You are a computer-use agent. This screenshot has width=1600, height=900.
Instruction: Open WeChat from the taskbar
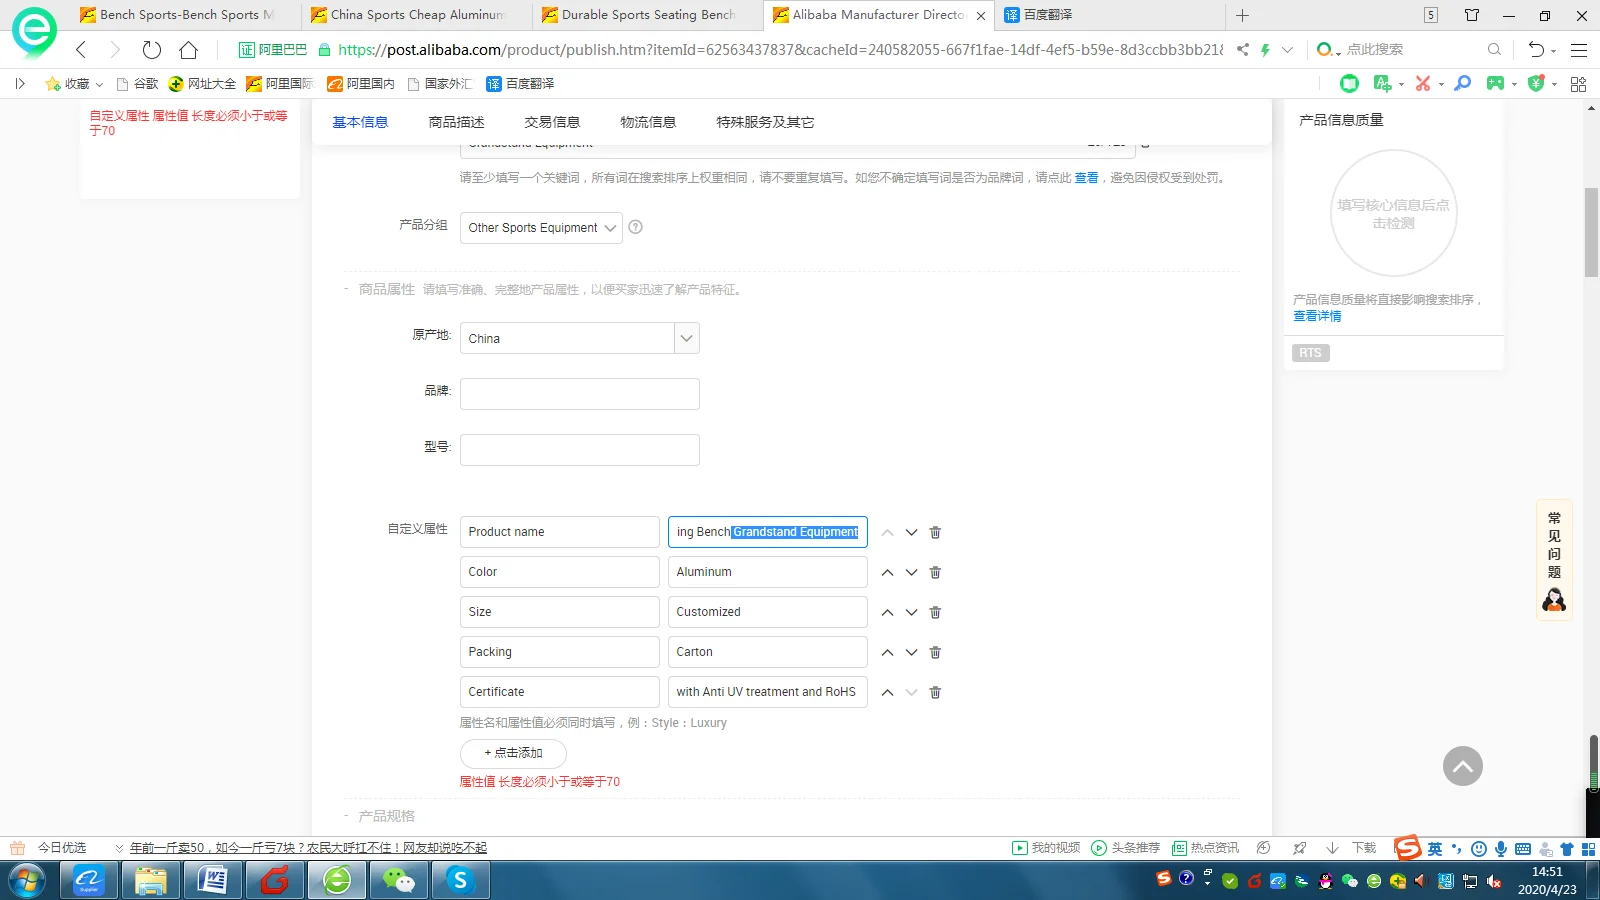tap(399, 880)
